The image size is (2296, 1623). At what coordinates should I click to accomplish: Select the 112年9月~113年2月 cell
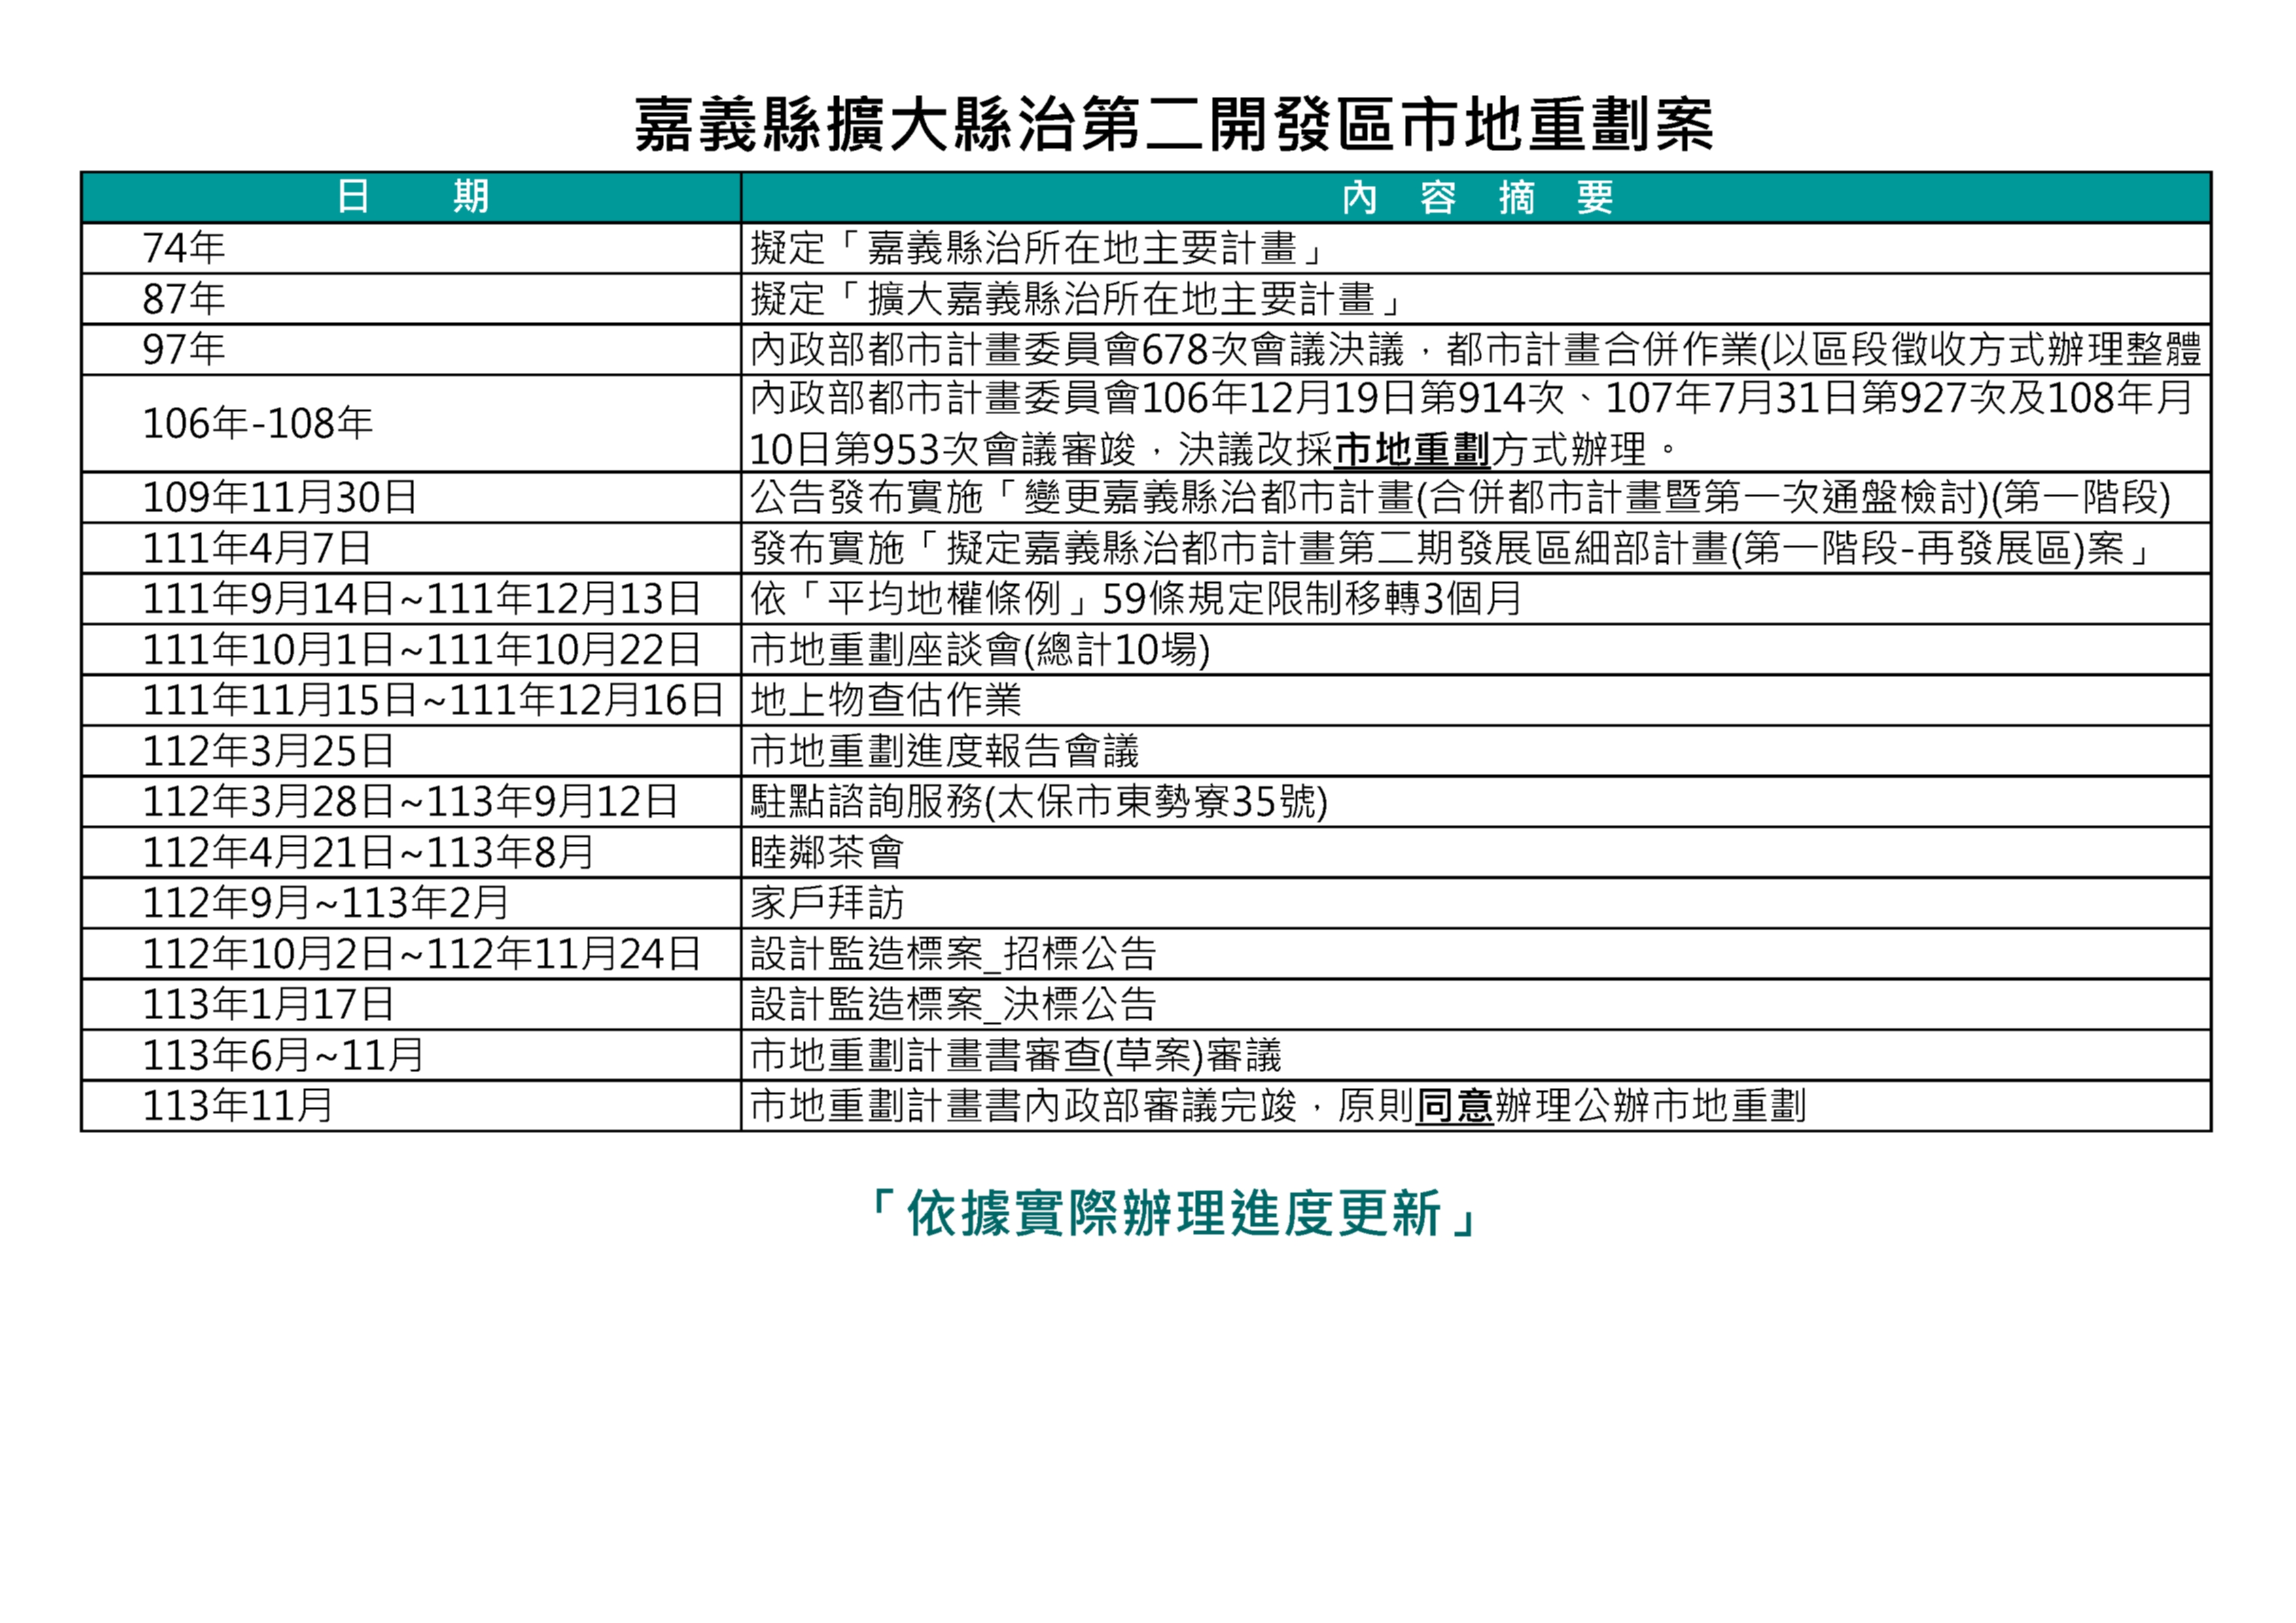click(411, 903)
